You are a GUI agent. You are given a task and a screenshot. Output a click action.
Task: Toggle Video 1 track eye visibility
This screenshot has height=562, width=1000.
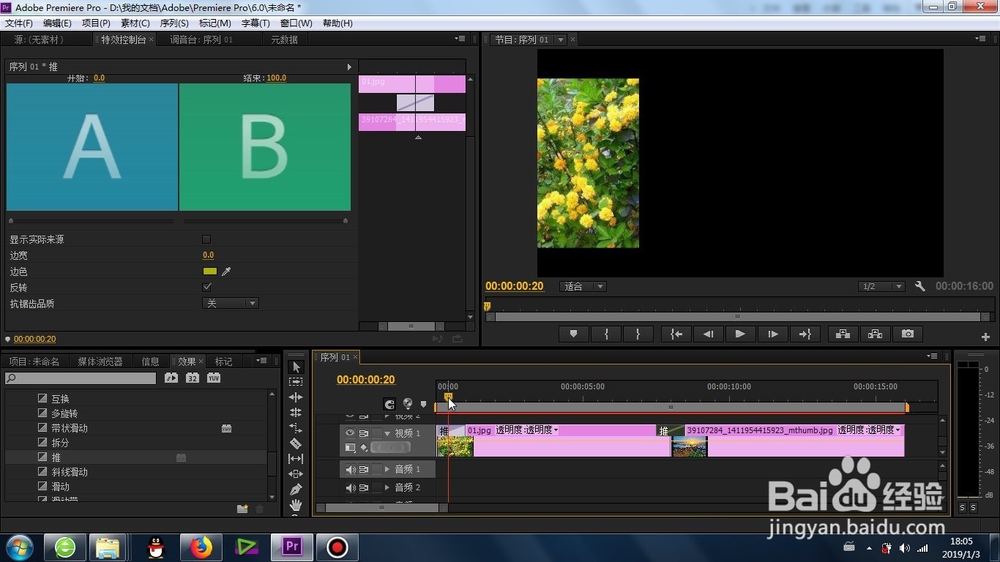tap(349, 433)
